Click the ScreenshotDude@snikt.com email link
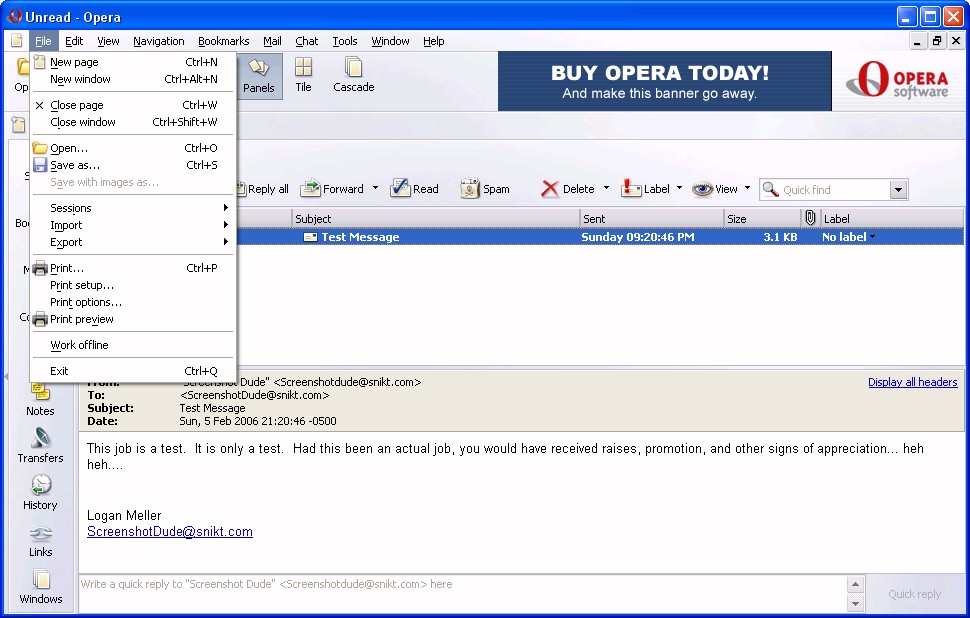The width and height of the screenshot is (970, 618). pyautogui.click(x=169, y=532)
